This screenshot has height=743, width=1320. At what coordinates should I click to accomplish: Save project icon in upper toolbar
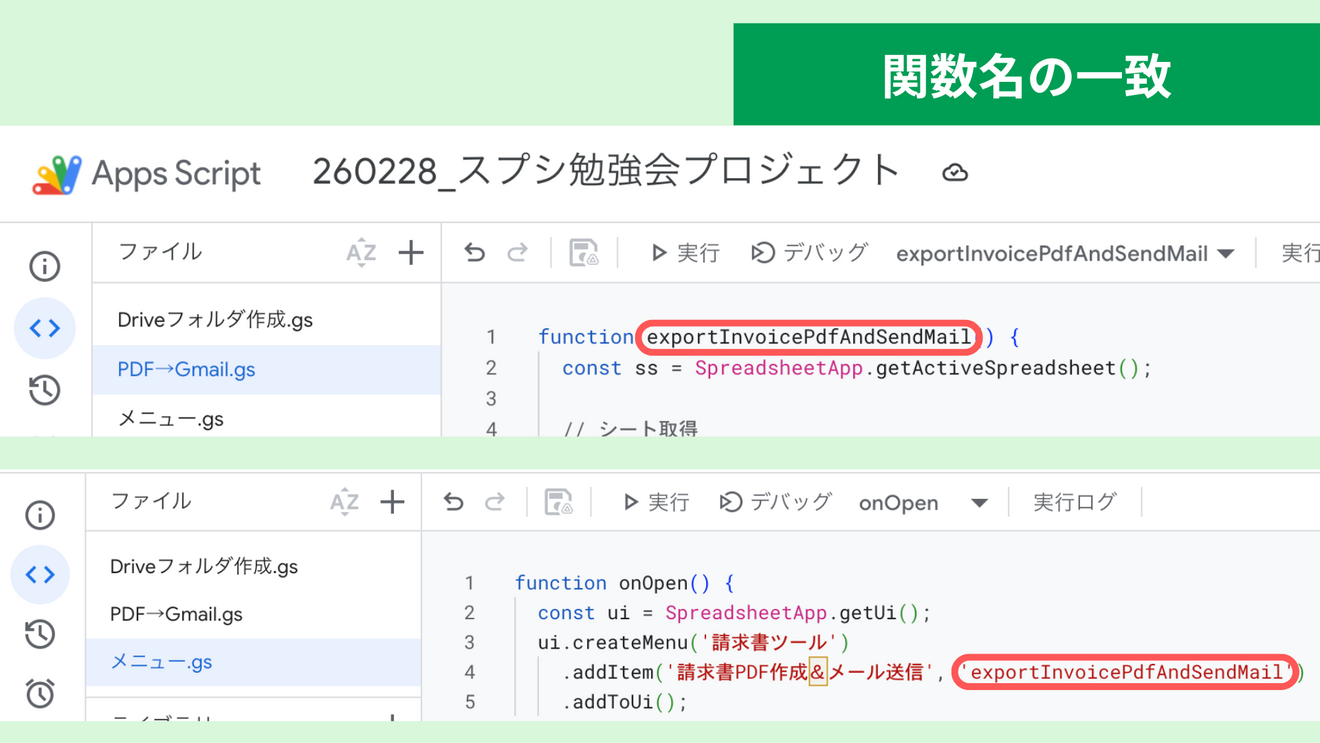pos(583,253)
